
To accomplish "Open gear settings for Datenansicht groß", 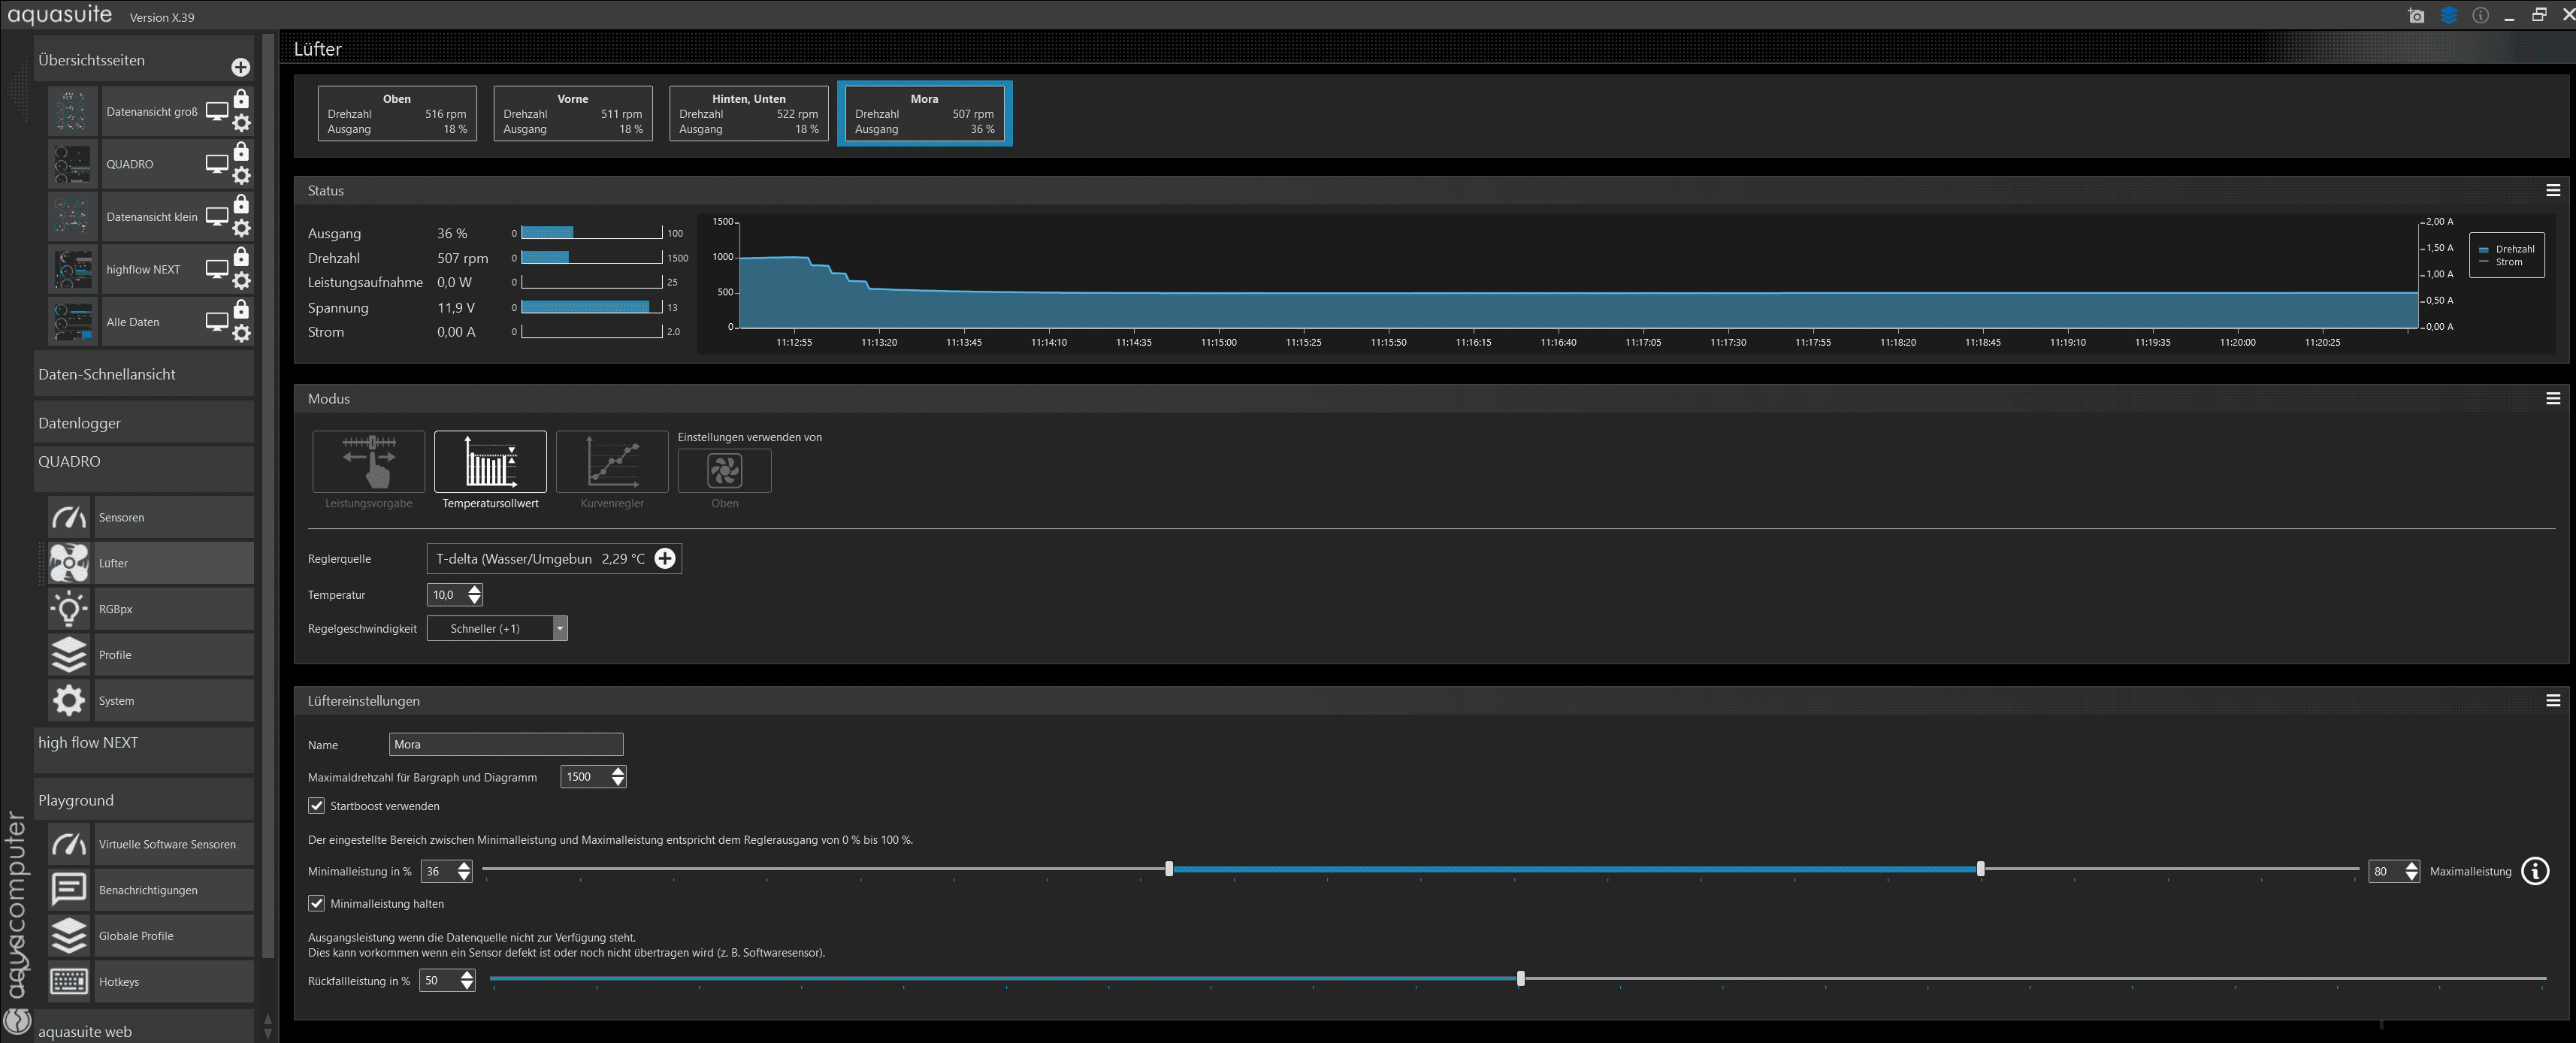I will point(241,123).
